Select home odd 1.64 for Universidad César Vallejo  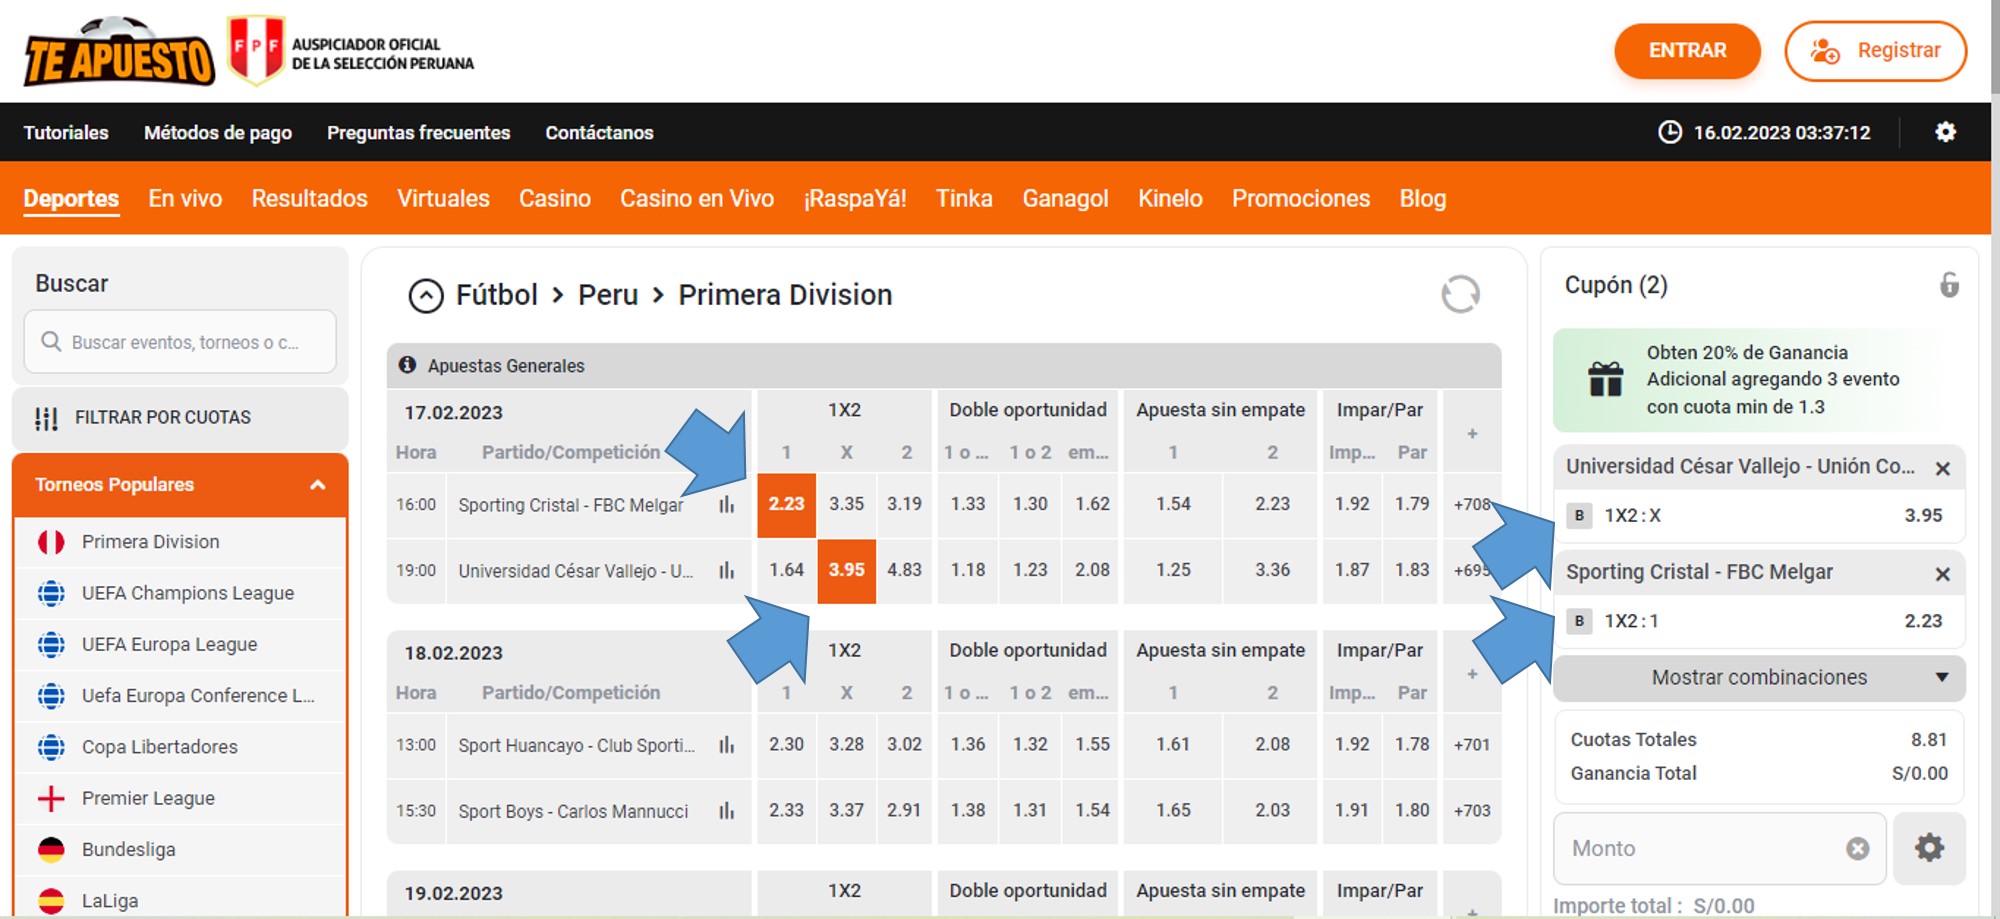[x=787, y=570]
